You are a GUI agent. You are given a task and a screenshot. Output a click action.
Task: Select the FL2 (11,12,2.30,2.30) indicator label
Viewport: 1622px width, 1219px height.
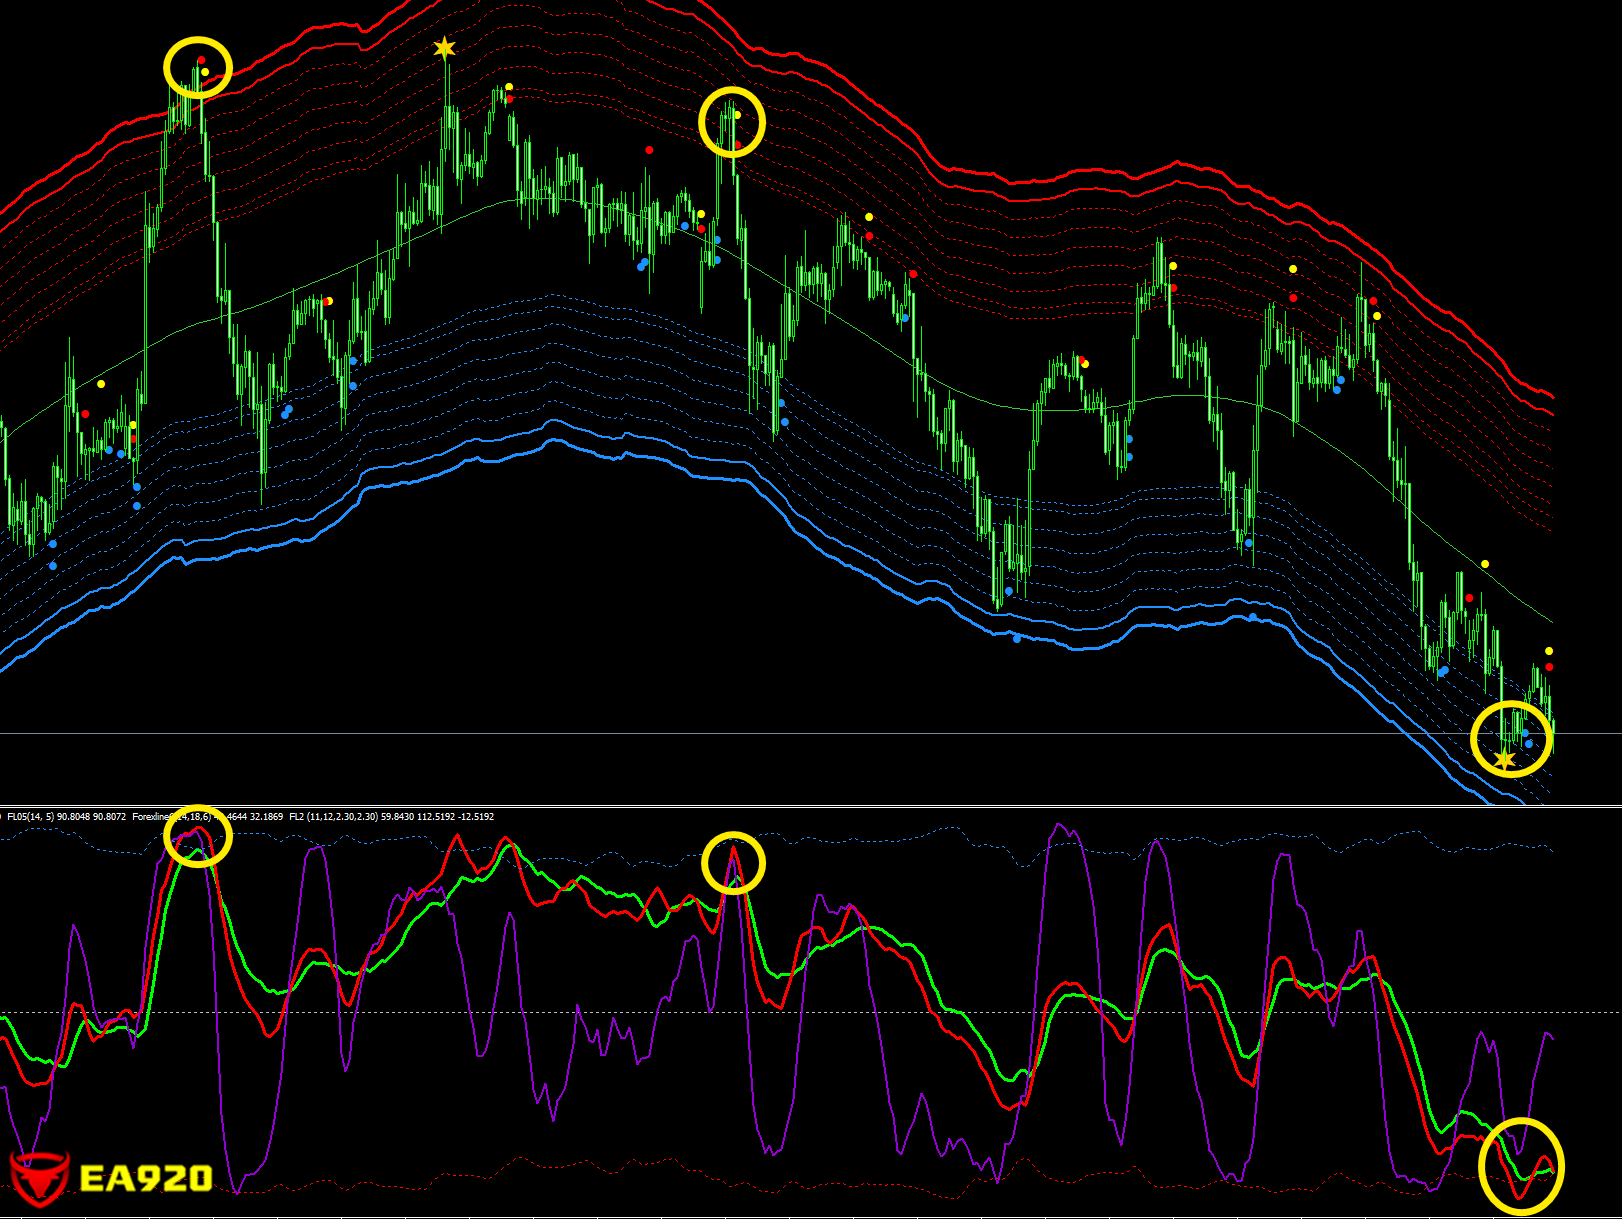[x=391, y=817]
